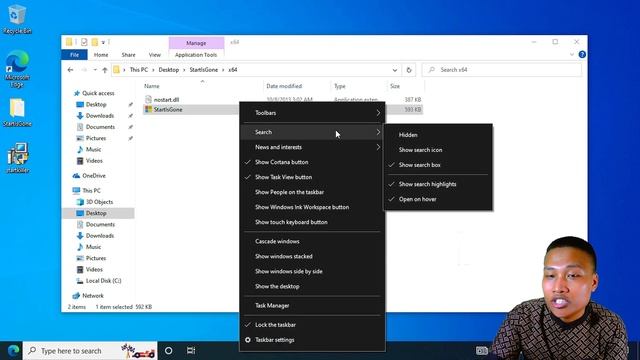The width and height of the screenshot is (640, 360).
Task: Expand the Toolbars submenu
Action: (312, 113)
